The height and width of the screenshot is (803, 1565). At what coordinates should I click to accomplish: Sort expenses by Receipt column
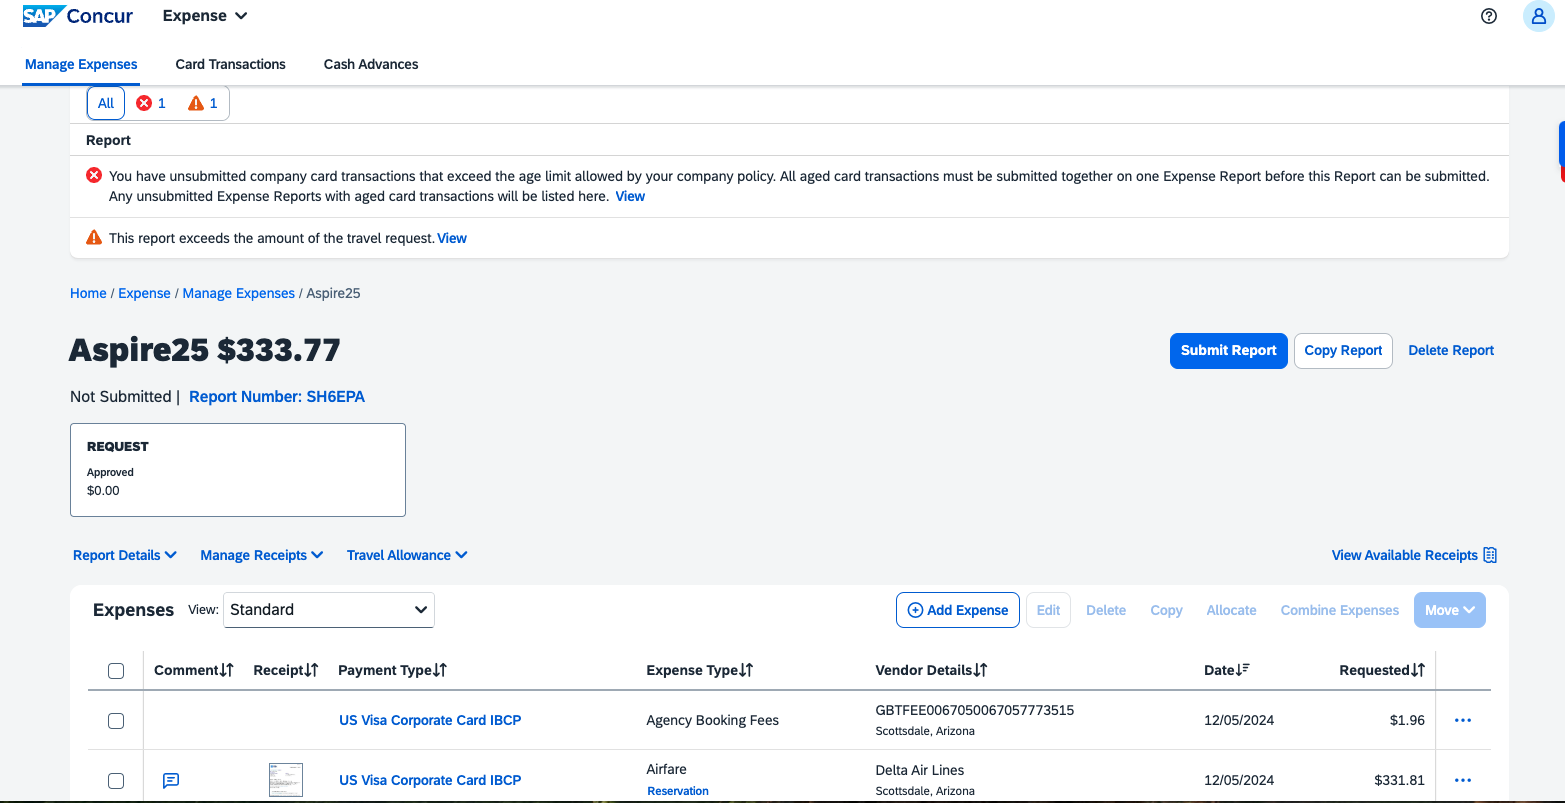click(286, 670)
